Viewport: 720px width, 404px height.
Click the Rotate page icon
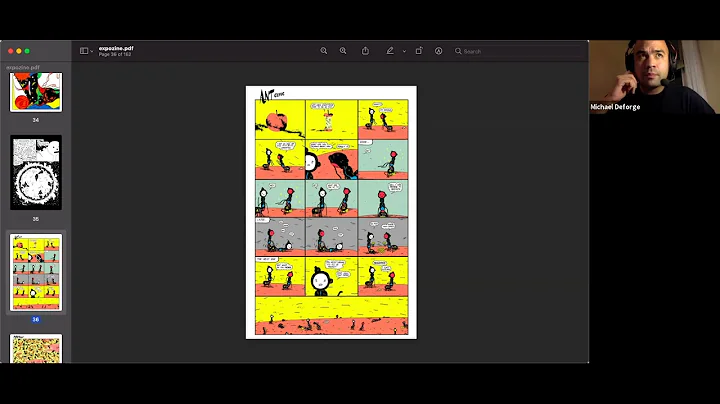(419, 51)
